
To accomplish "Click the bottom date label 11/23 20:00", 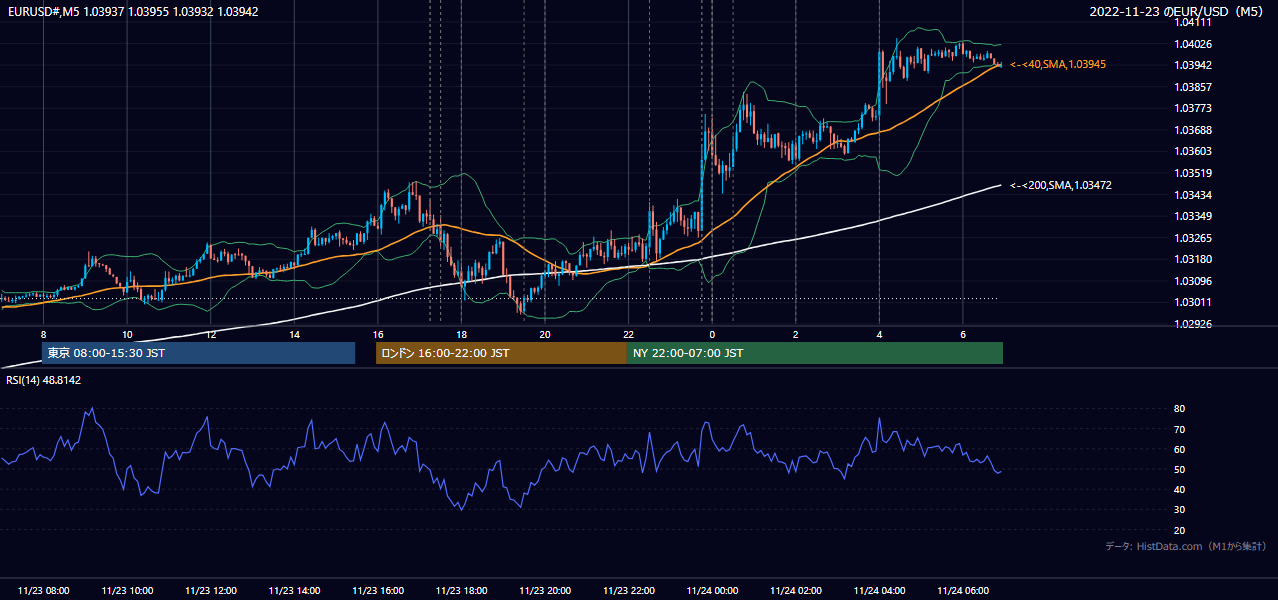I will click(545, 591).
